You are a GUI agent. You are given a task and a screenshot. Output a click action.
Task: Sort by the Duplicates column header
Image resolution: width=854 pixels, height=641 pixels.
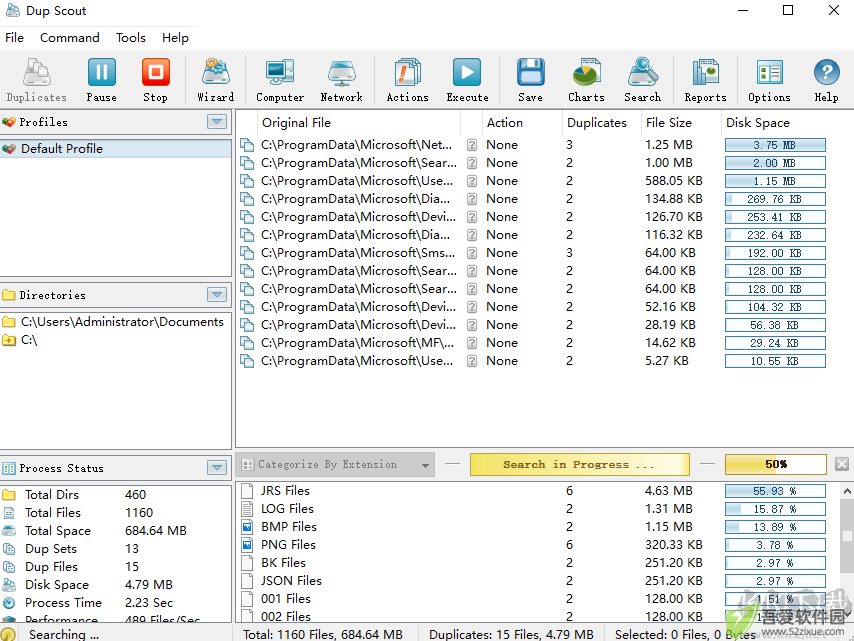click(601, 123)
